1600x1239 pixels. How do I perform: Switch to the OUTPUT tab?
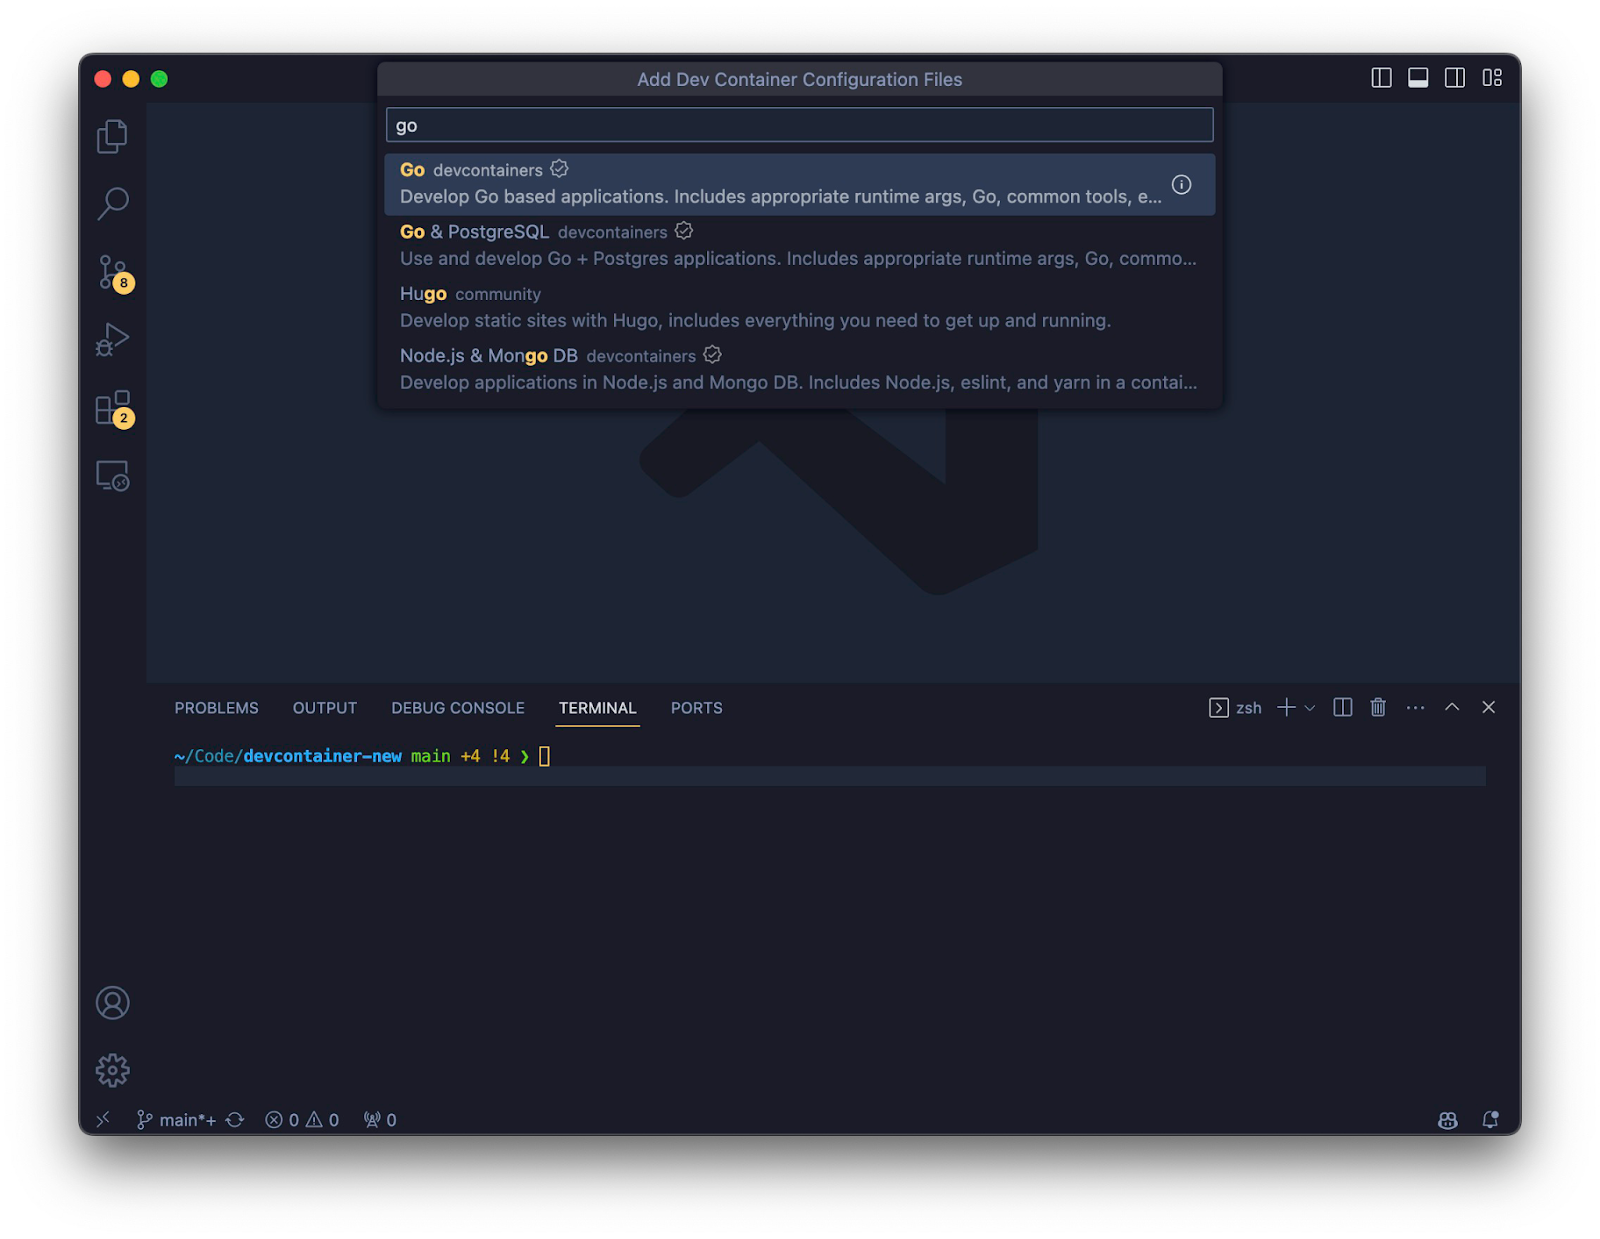pos(324,708)
